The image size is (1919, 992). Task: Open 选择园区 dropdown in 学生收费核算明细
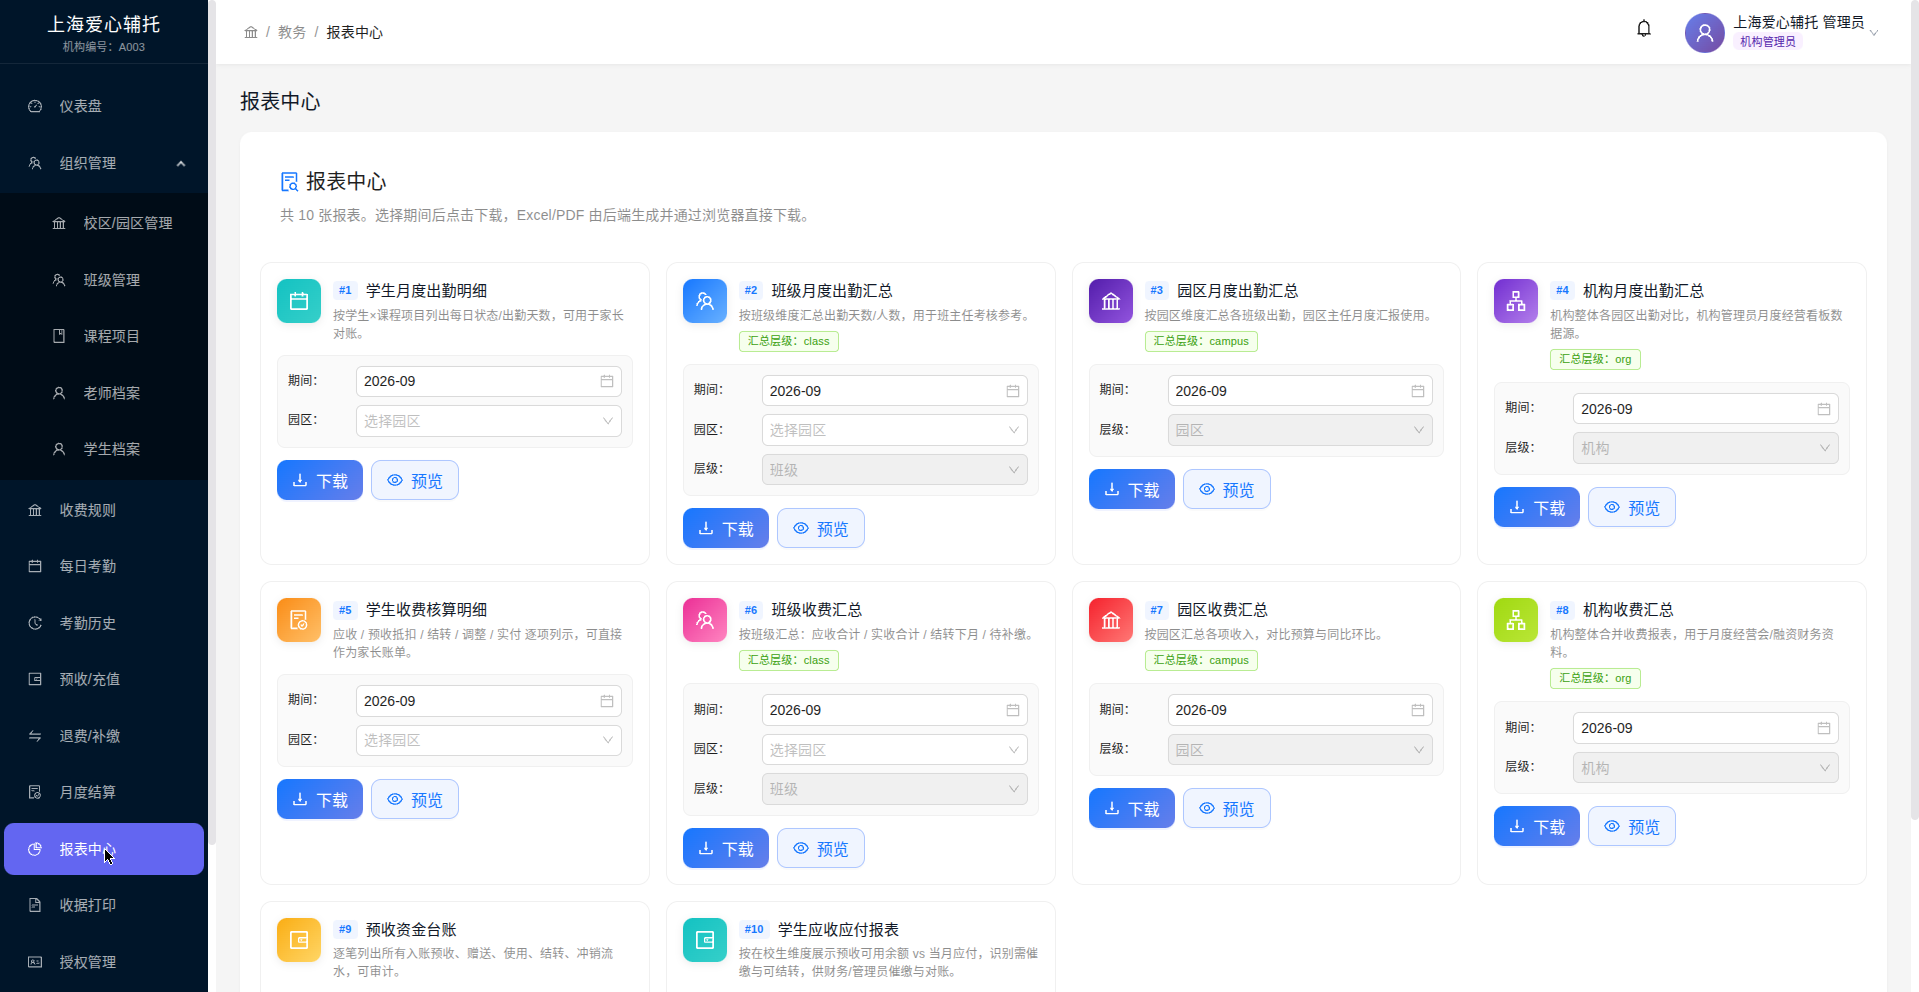pos(489,740)
